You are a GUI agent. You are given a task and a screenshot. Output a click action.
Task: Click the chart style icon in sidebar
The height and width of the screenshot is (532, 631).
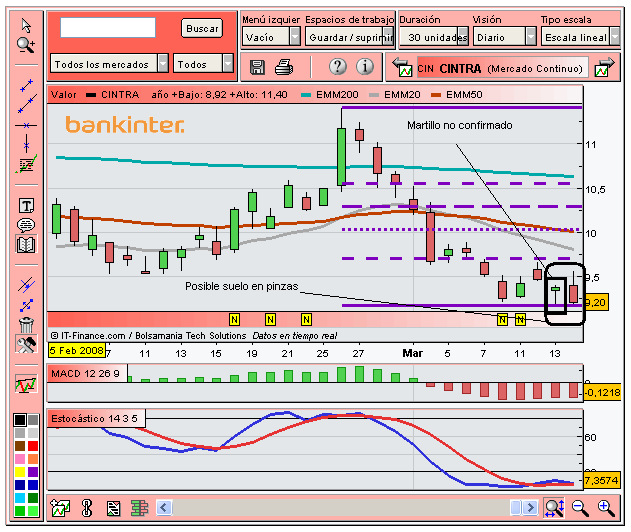[26, 384]
